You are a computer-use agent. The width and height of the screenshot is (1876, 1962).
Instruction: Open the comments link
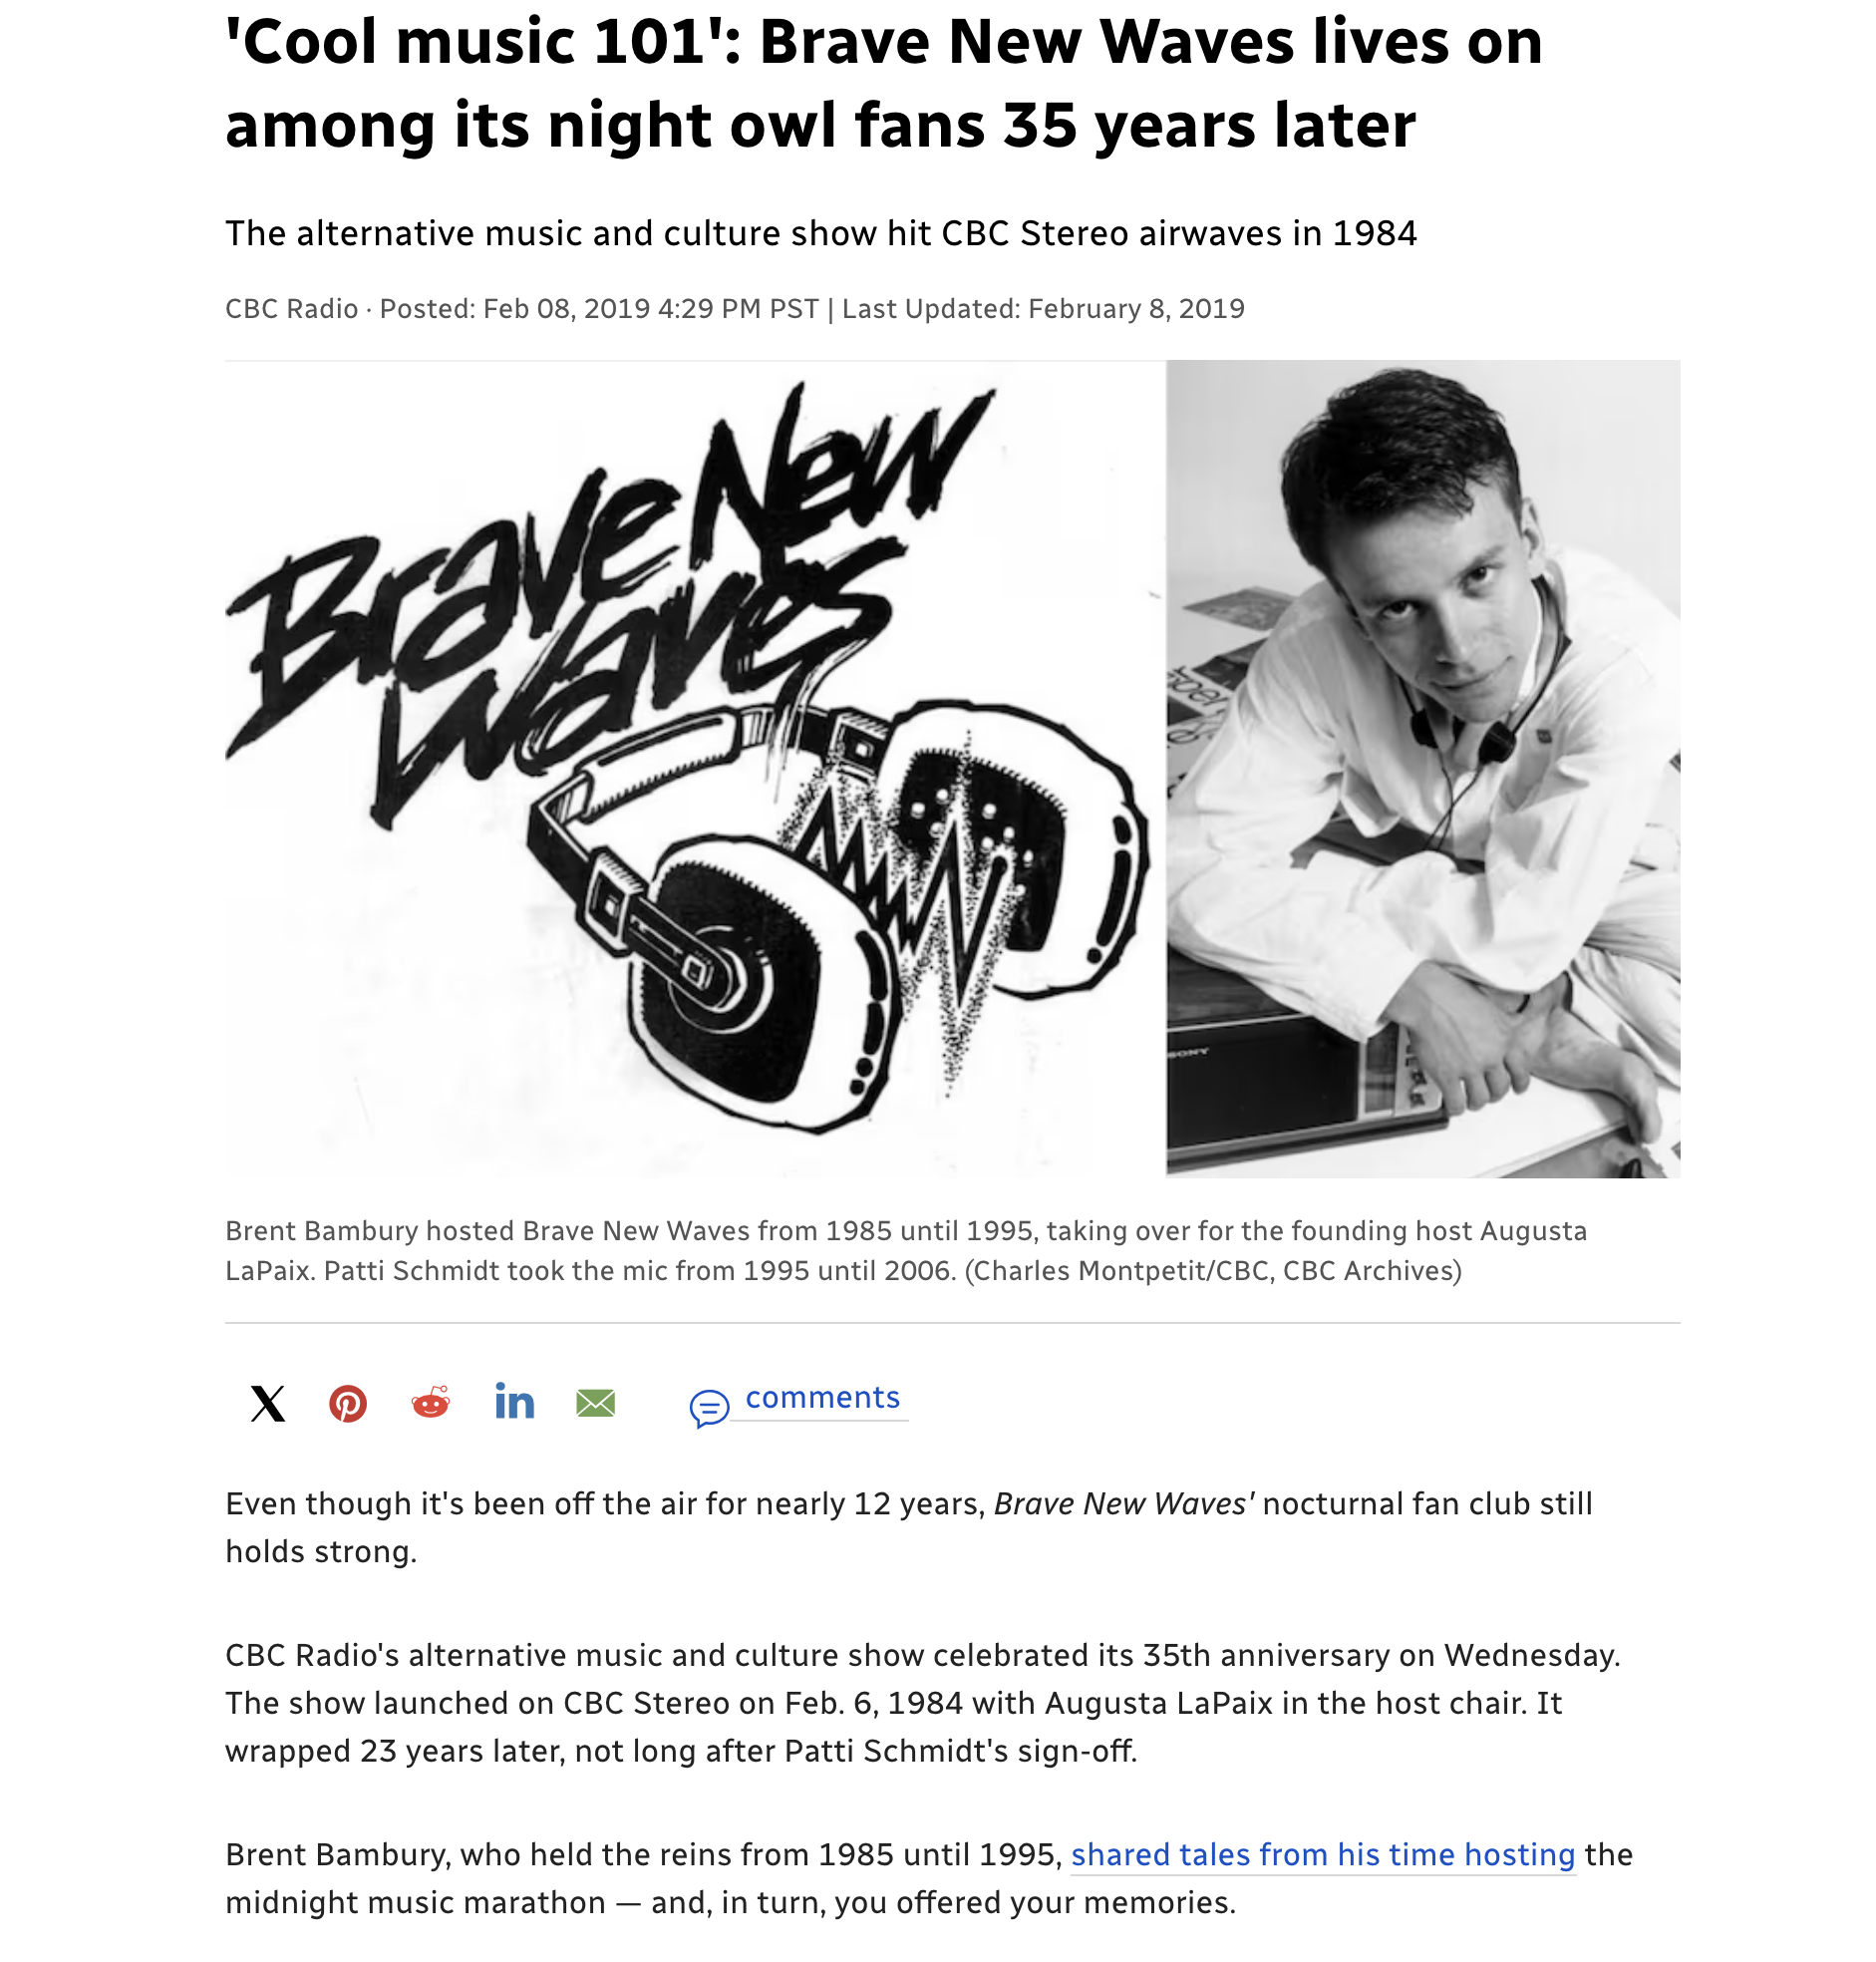point(822,1397)
